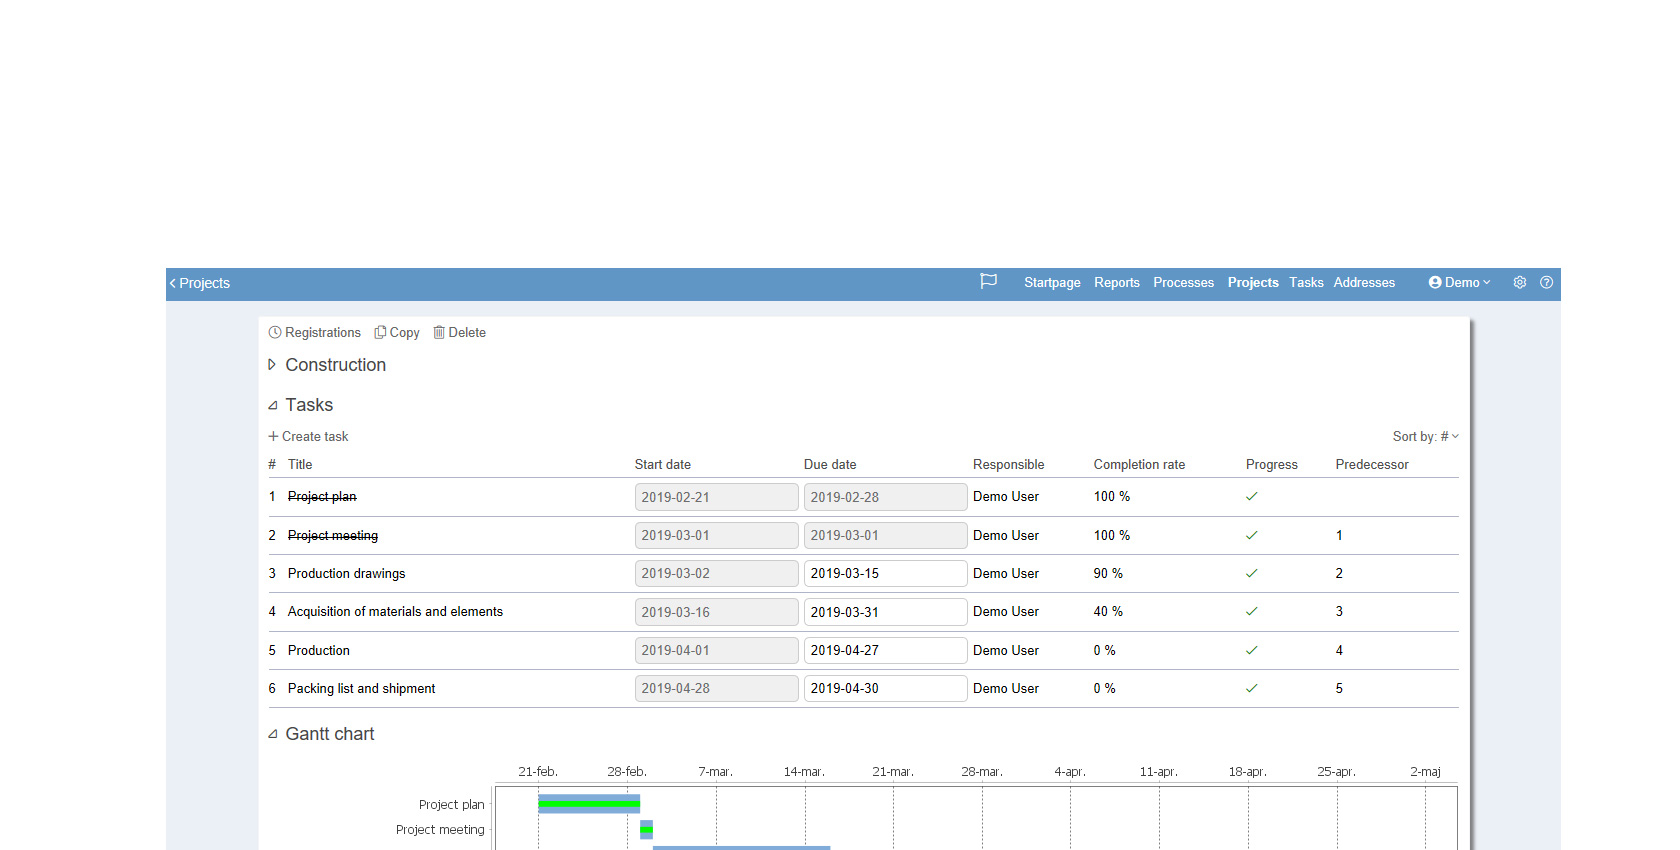This screenshot has width=1680, height=850.
Task: Open Registrations clock icon
Action: coord(275,333)
